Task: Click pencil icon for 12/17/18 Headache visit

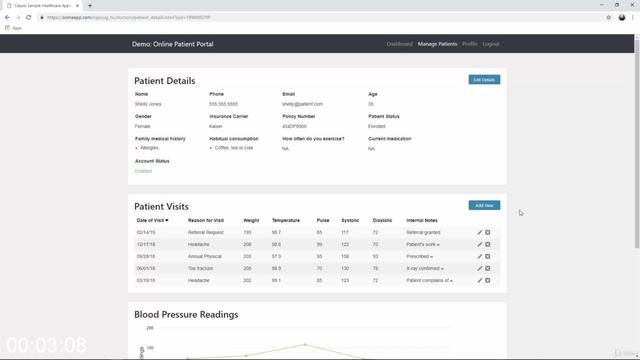Action: click(x=480, y=244)
